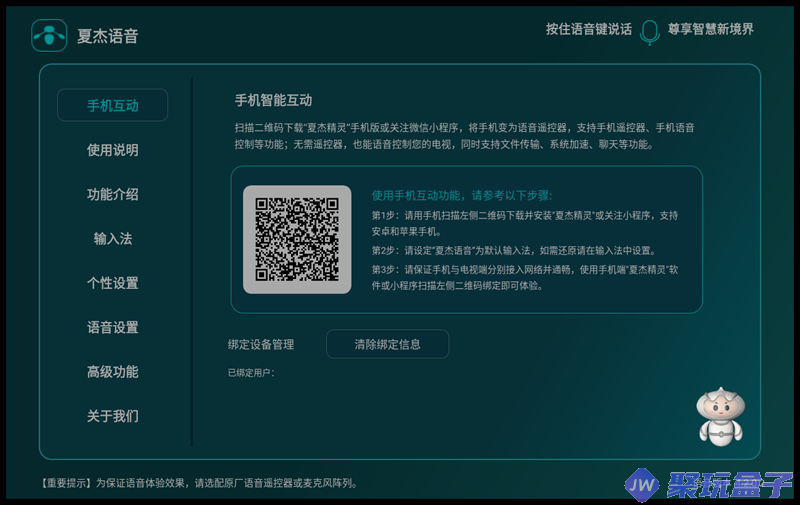Image resolution: width=800 pixels, height=505 pixels.
Task: Click the 扫描二维码下载 description paragraph
Action: tap(465, 136)
